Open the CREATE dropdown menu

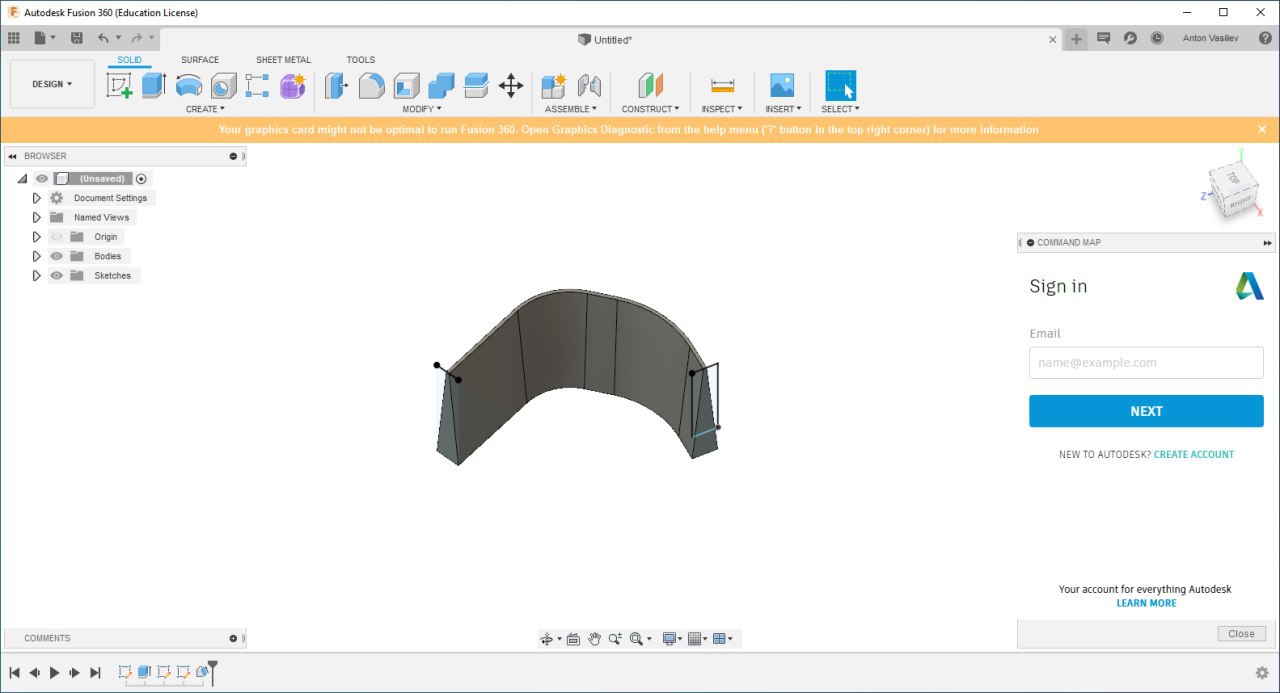coord(205,109)
